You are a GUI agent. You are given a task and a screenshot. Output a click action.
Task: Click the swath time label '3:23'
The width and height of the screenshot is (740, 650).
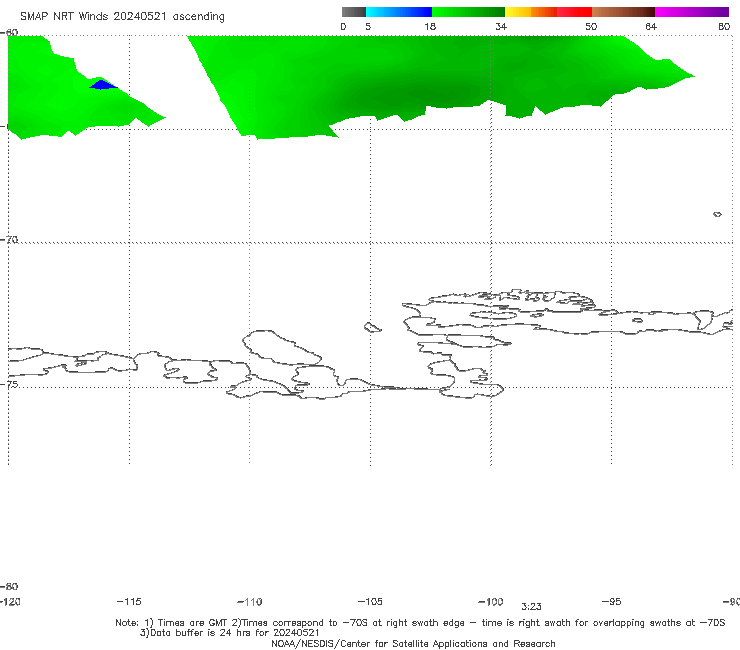[531, 607]
